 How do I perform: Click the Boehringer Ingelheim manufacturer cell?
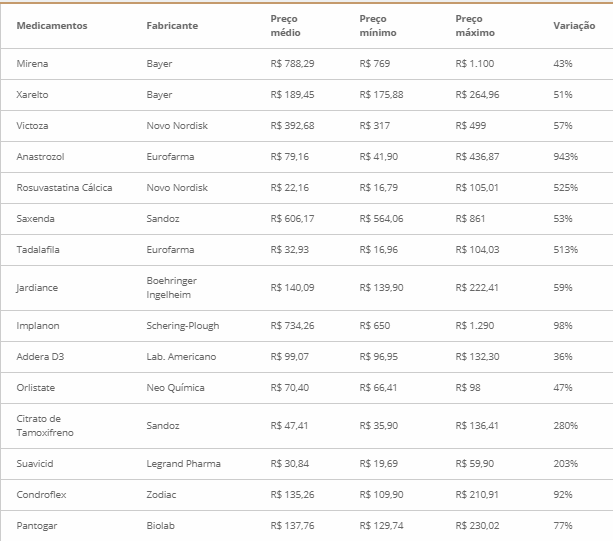(x=175, y=288)
